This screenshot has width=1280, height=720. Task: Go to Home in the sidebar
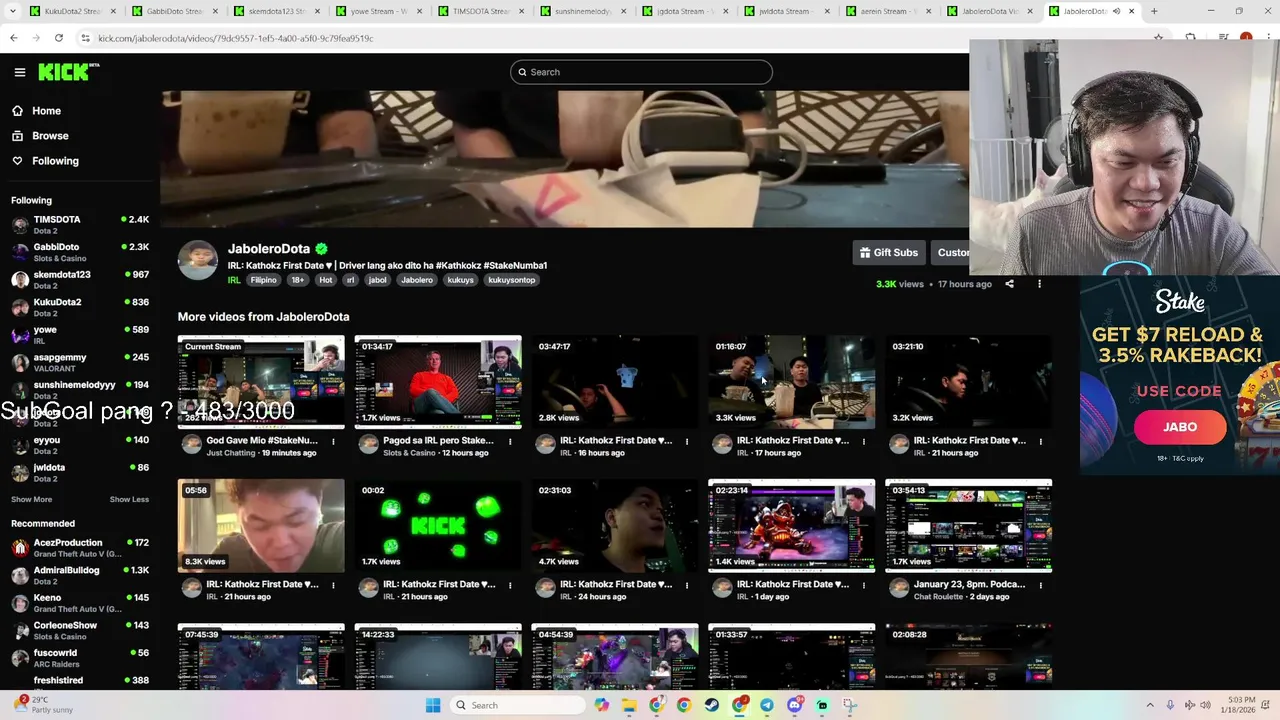46,111
